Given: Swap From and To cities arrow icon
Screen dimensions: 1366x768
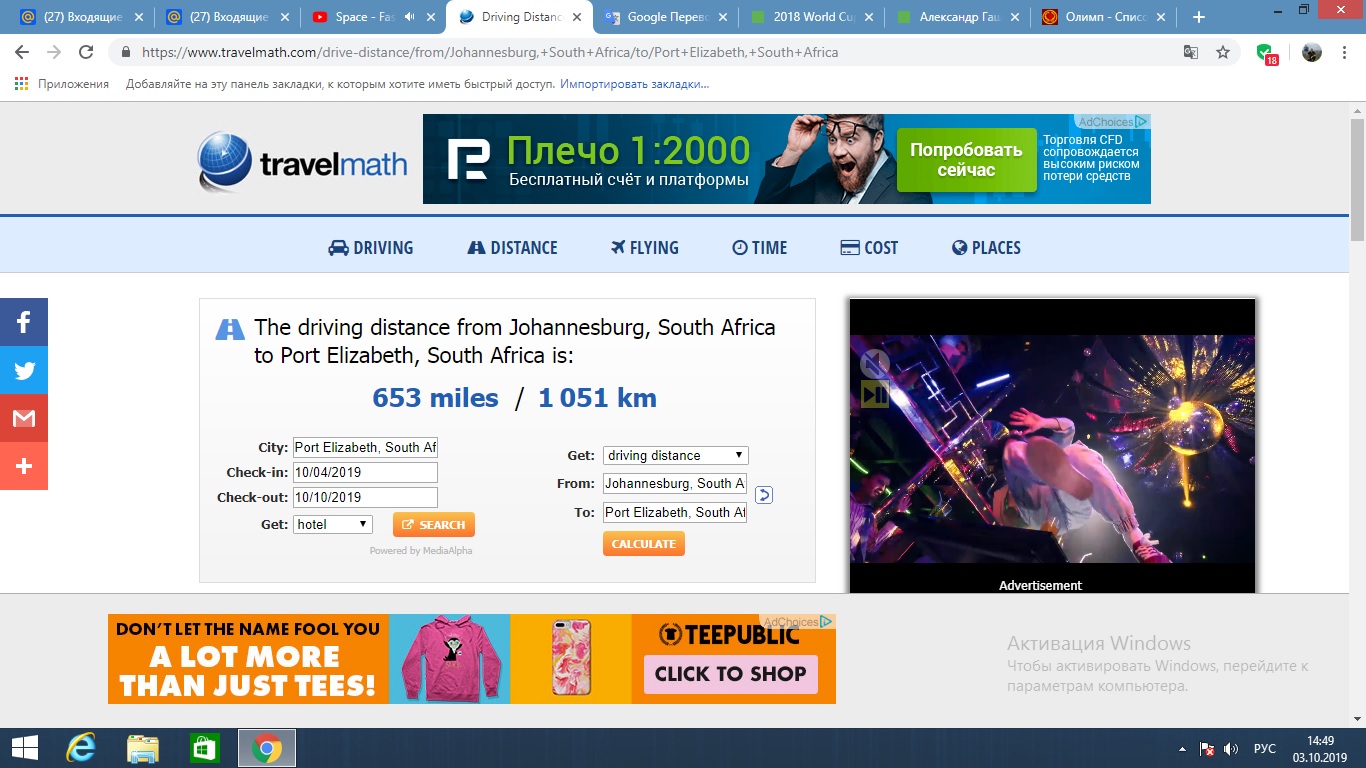Looking at the screenshot, I should [763, 494].
